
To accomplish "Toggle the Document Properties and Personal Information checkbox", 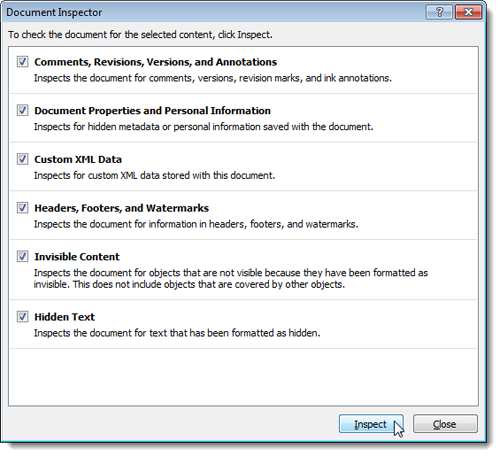I will tap(22, 110).
